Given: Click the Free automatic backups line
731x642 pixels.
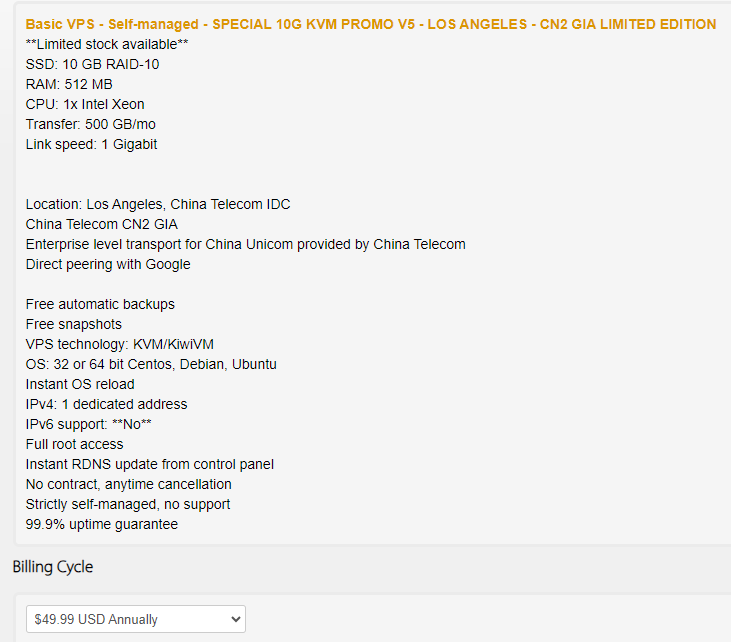Looking at the screenshot, I should coord(100,304).
